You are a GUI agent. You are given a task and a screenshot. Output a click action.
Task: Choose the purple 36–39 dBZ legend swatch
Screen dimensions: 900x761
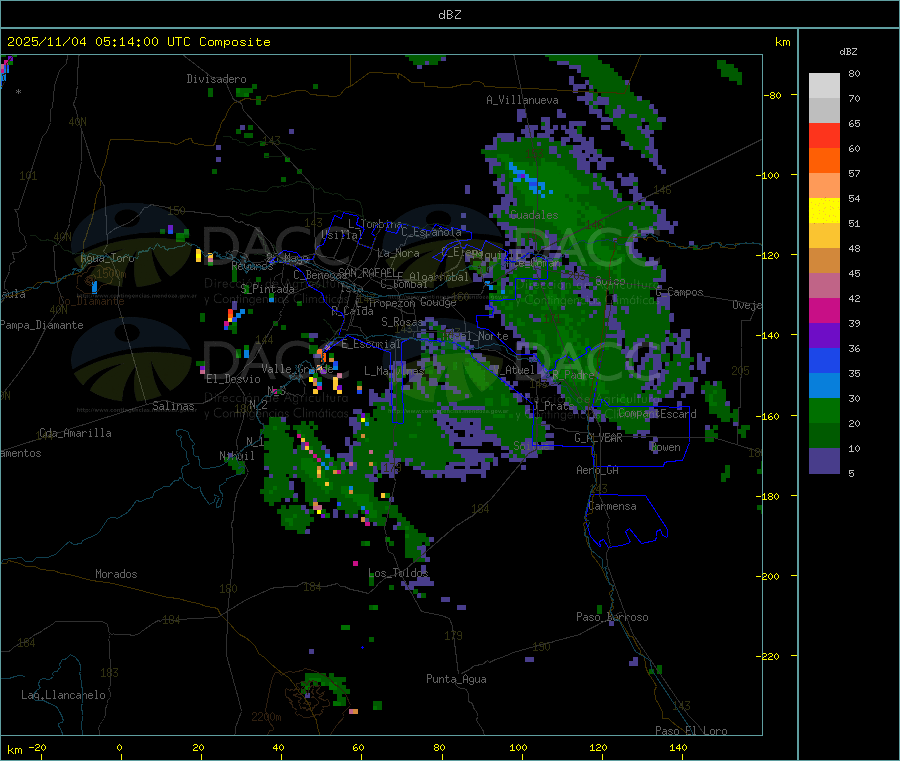coord(824,336)
